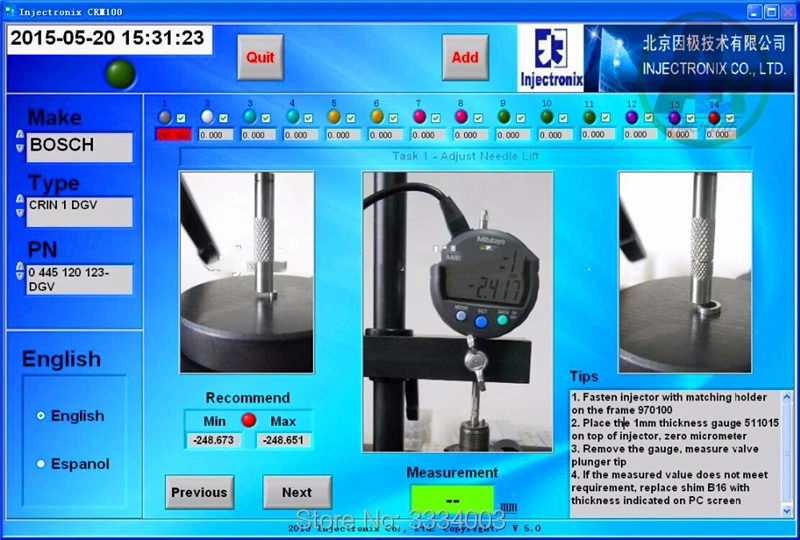800x540 pixels.
Task: Click the left injector photo thumbnail
Action: click(247, 272)
